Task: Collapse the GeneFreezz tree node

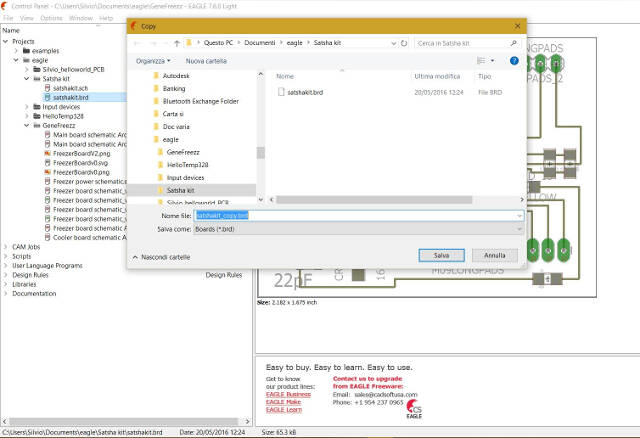Action: (x=27, y=126)
